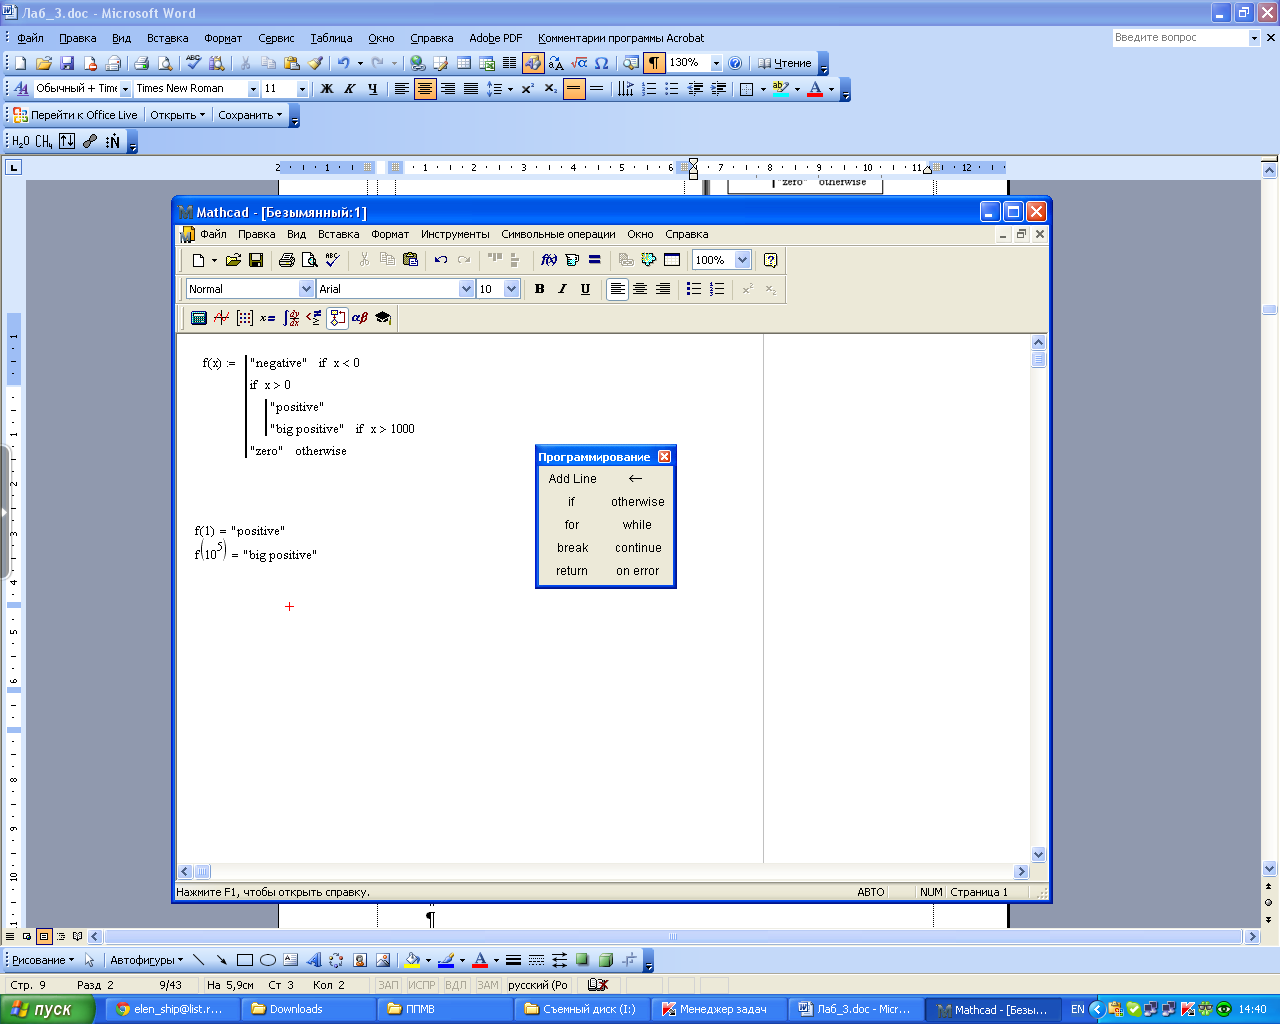The image size is (1280, 1024).
Task: Click on error in programming palette
Action: 637,571
